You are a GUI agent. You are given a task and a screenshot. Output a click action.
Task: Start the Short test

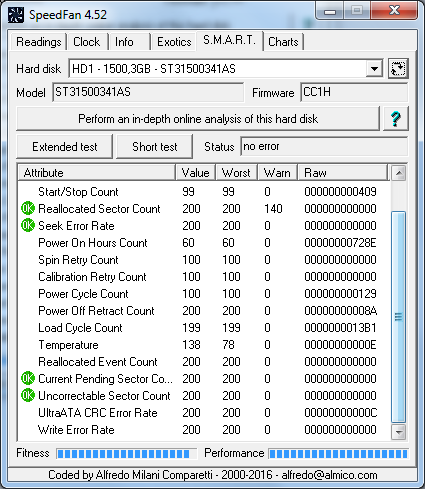155,147
